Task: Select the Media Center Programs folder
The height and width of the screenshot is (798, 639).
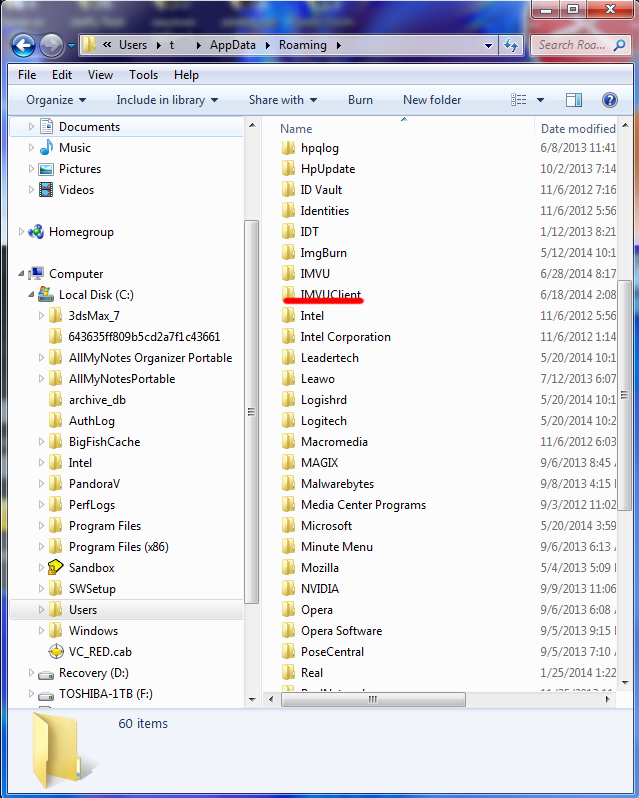Action: point(363,505)
